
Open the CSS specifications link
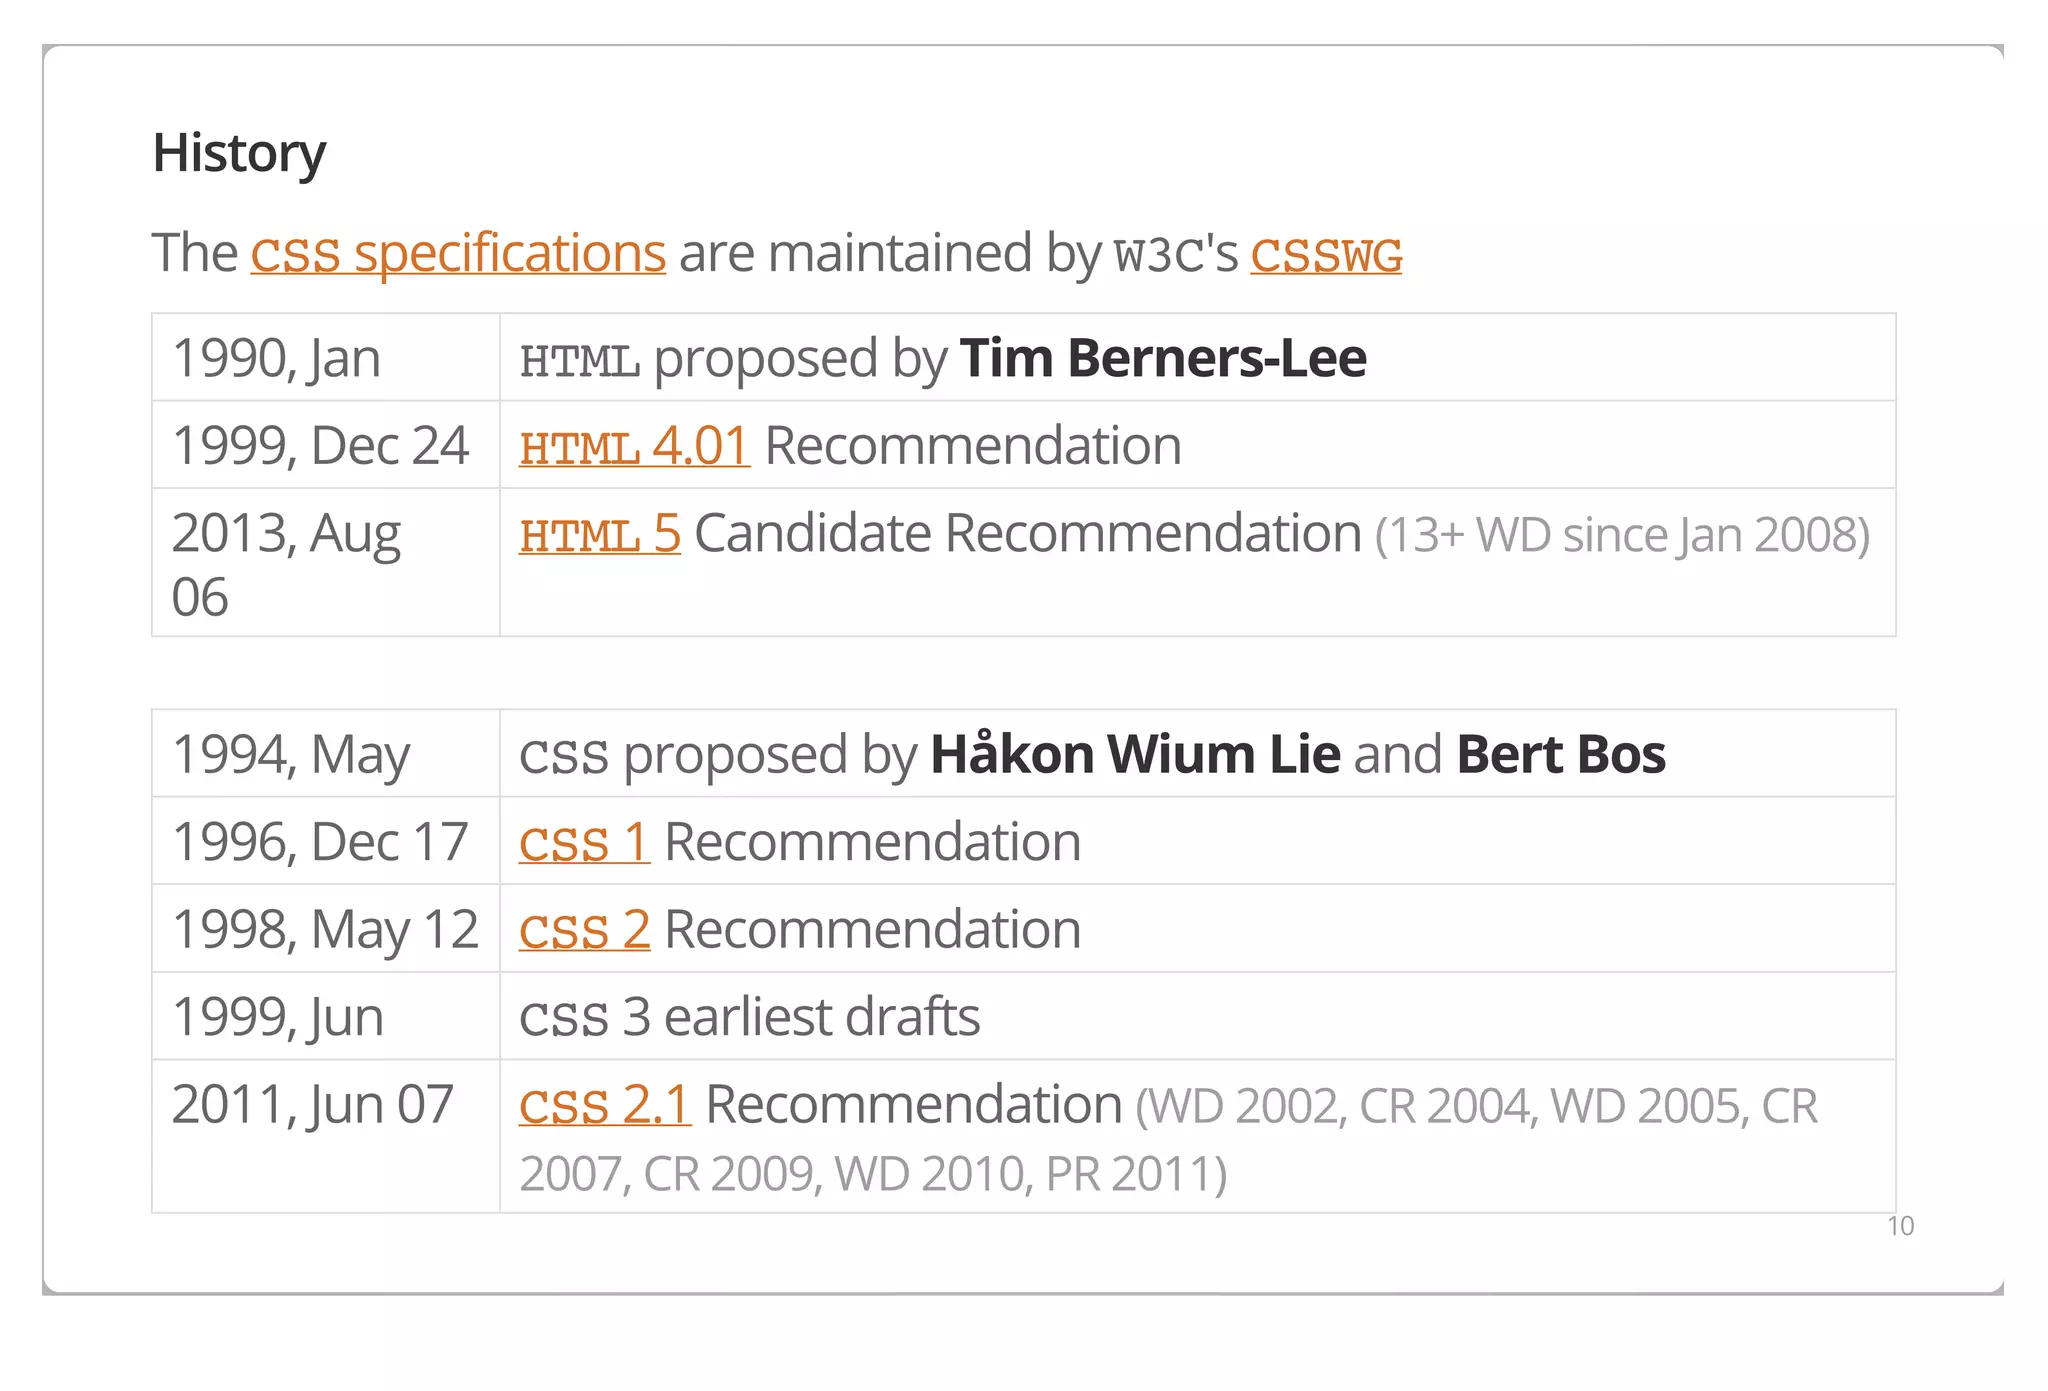point(457,253)
